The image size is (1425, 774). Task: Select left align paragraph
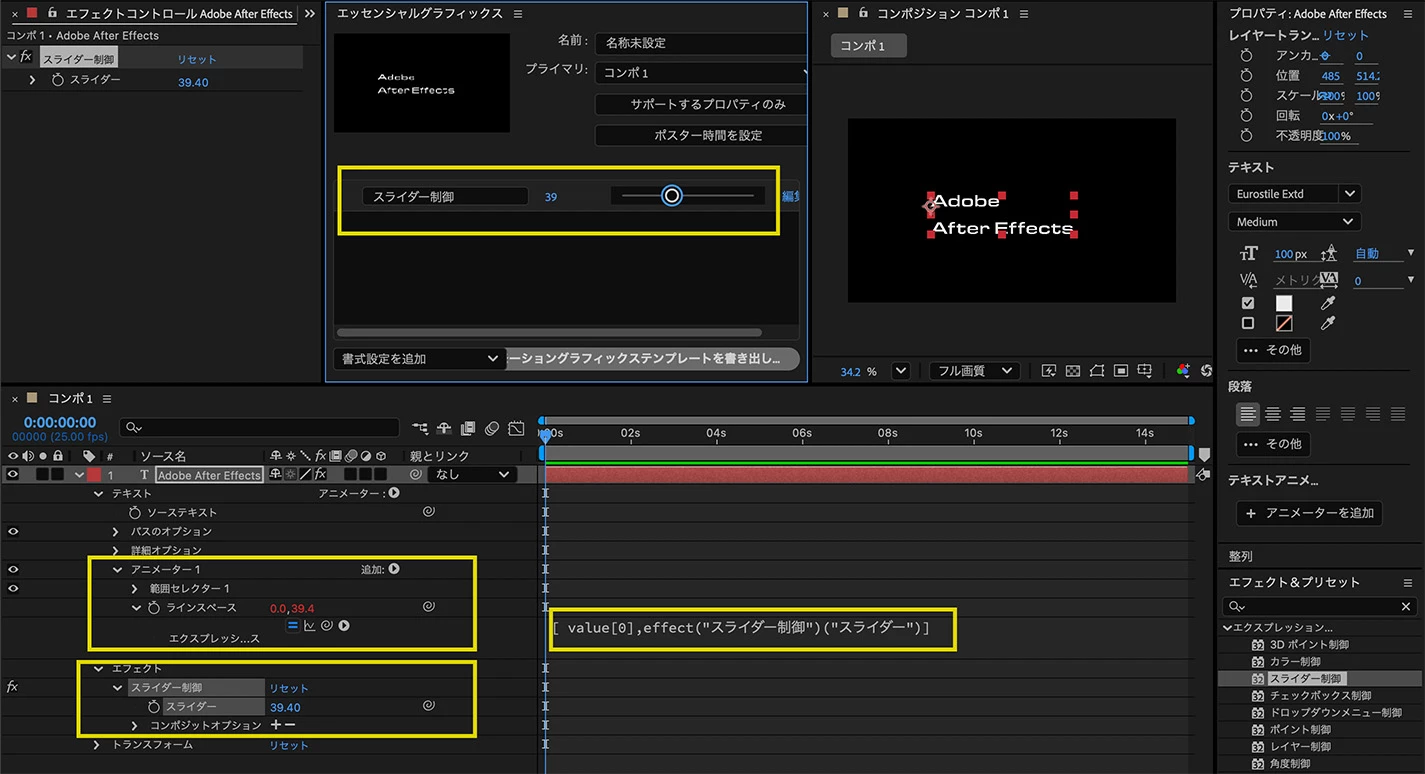pos(1248,413)
